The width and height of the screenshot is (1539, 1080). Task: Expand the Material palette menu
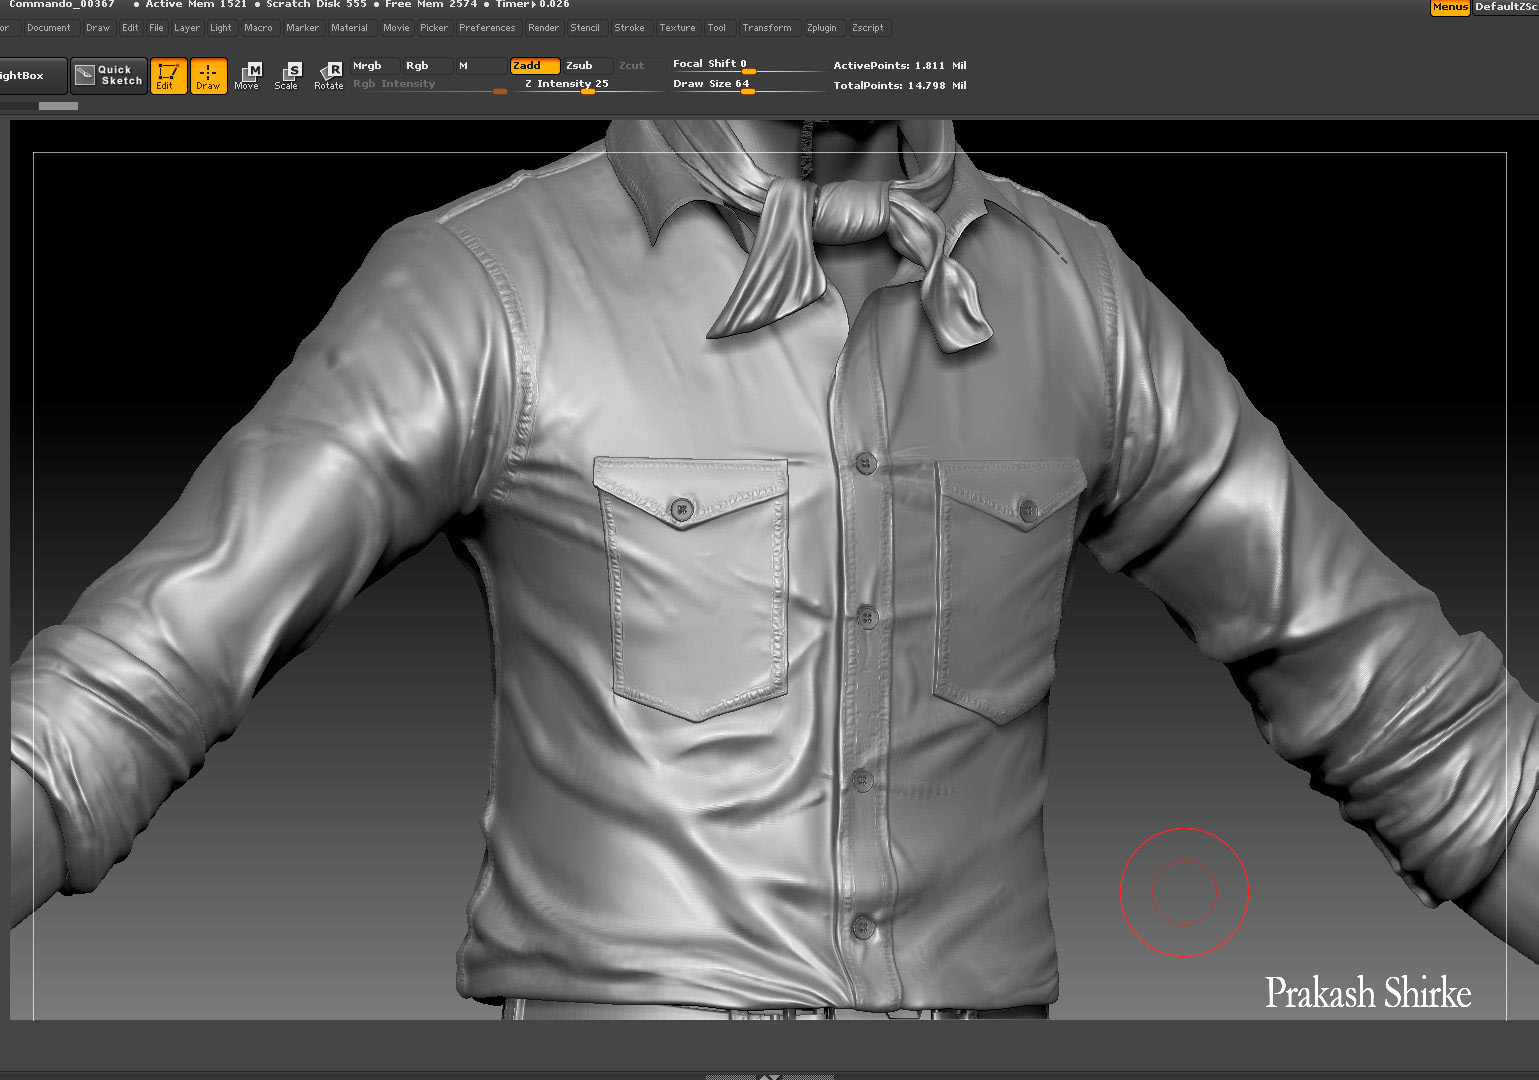pyautogui.click(x=349, y=28)
